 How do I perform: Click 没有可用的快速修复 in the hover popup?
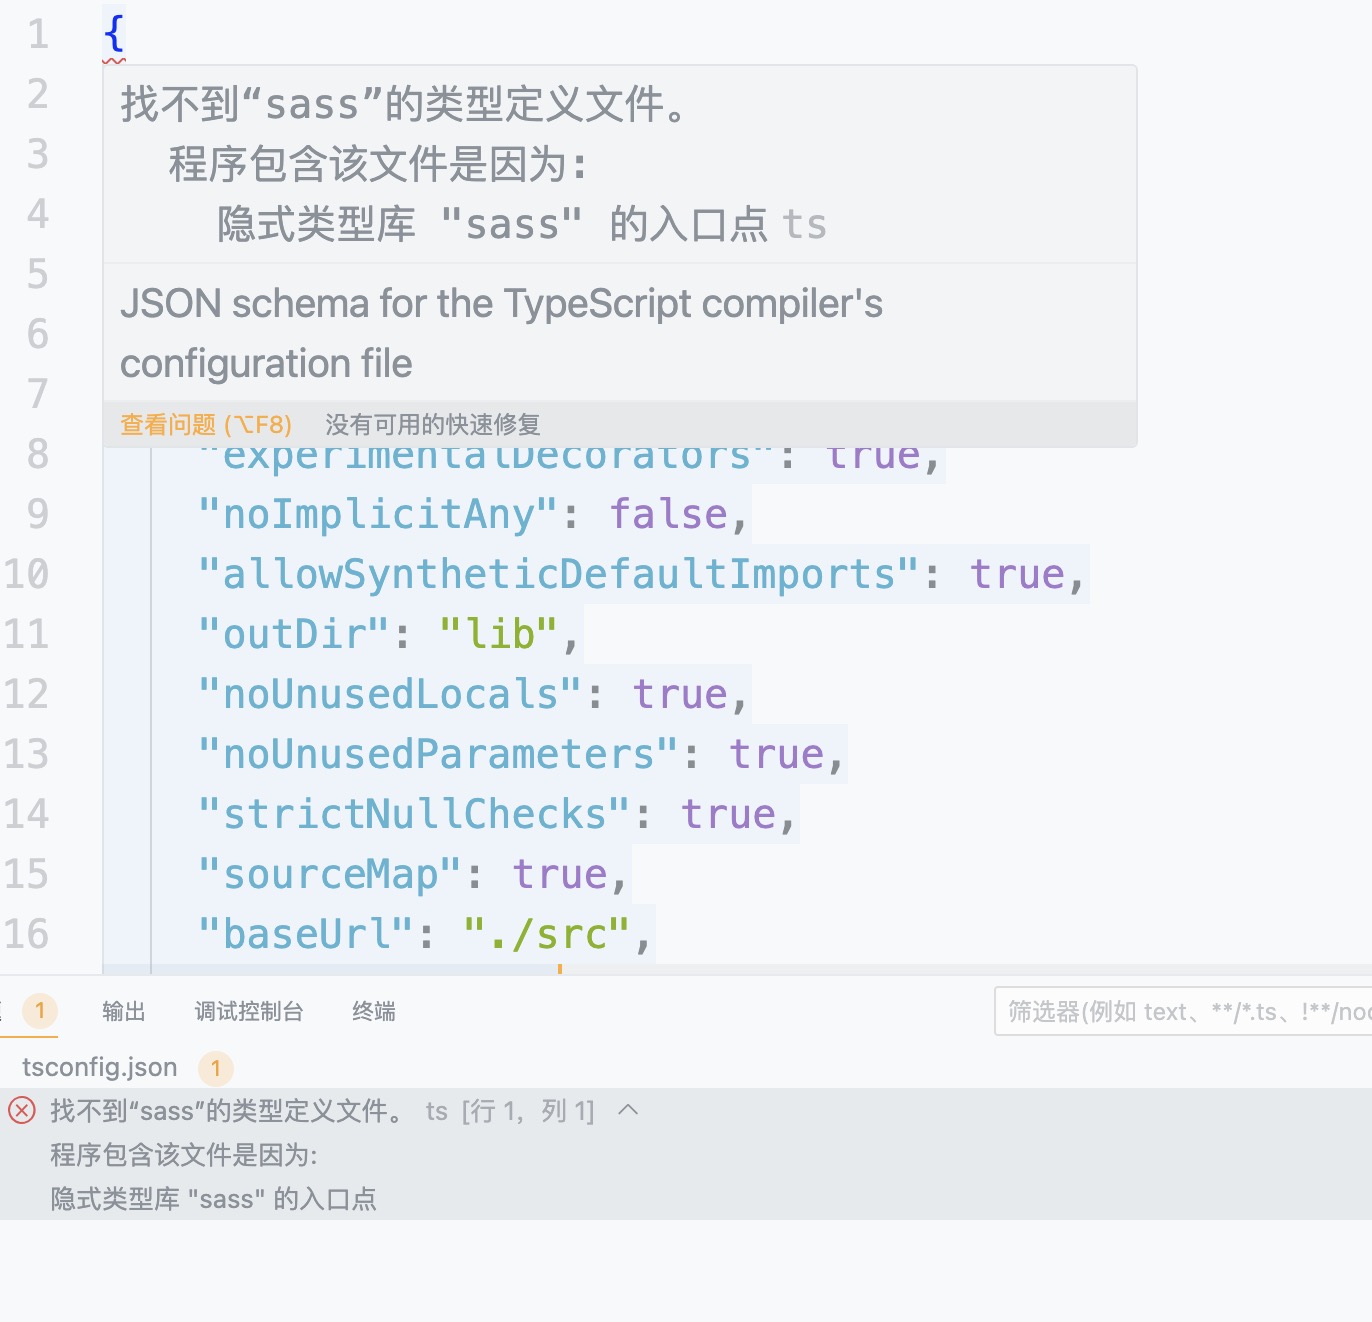(x=432, y=424)
